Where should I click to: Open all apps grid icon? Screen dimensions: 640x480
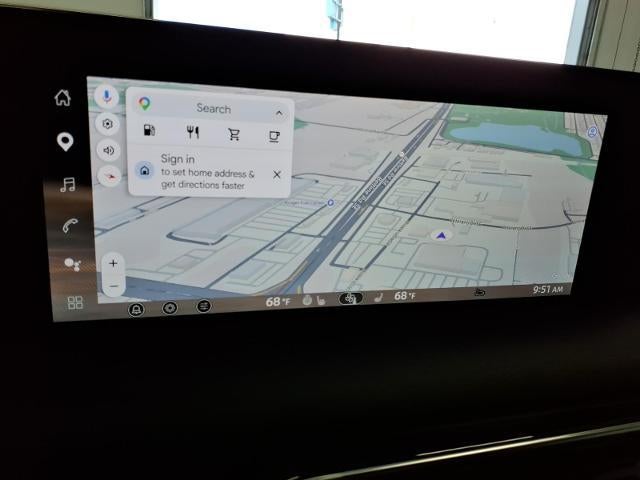pos(75,302)
